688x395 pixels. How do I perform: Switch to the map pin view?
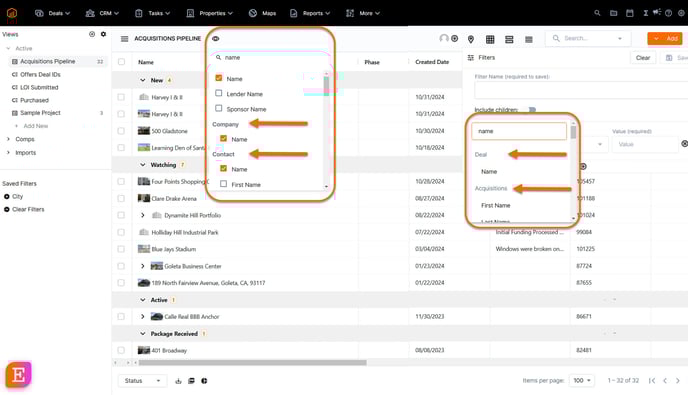pyautogui.click(x=471, y=39)
